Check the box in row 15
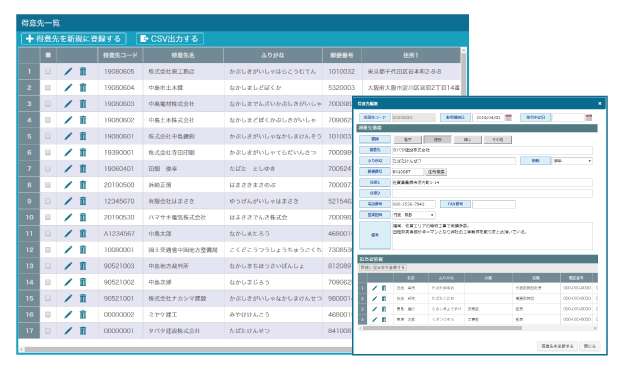Viewport: 625px width, 372px height. (x=48, y=298)
